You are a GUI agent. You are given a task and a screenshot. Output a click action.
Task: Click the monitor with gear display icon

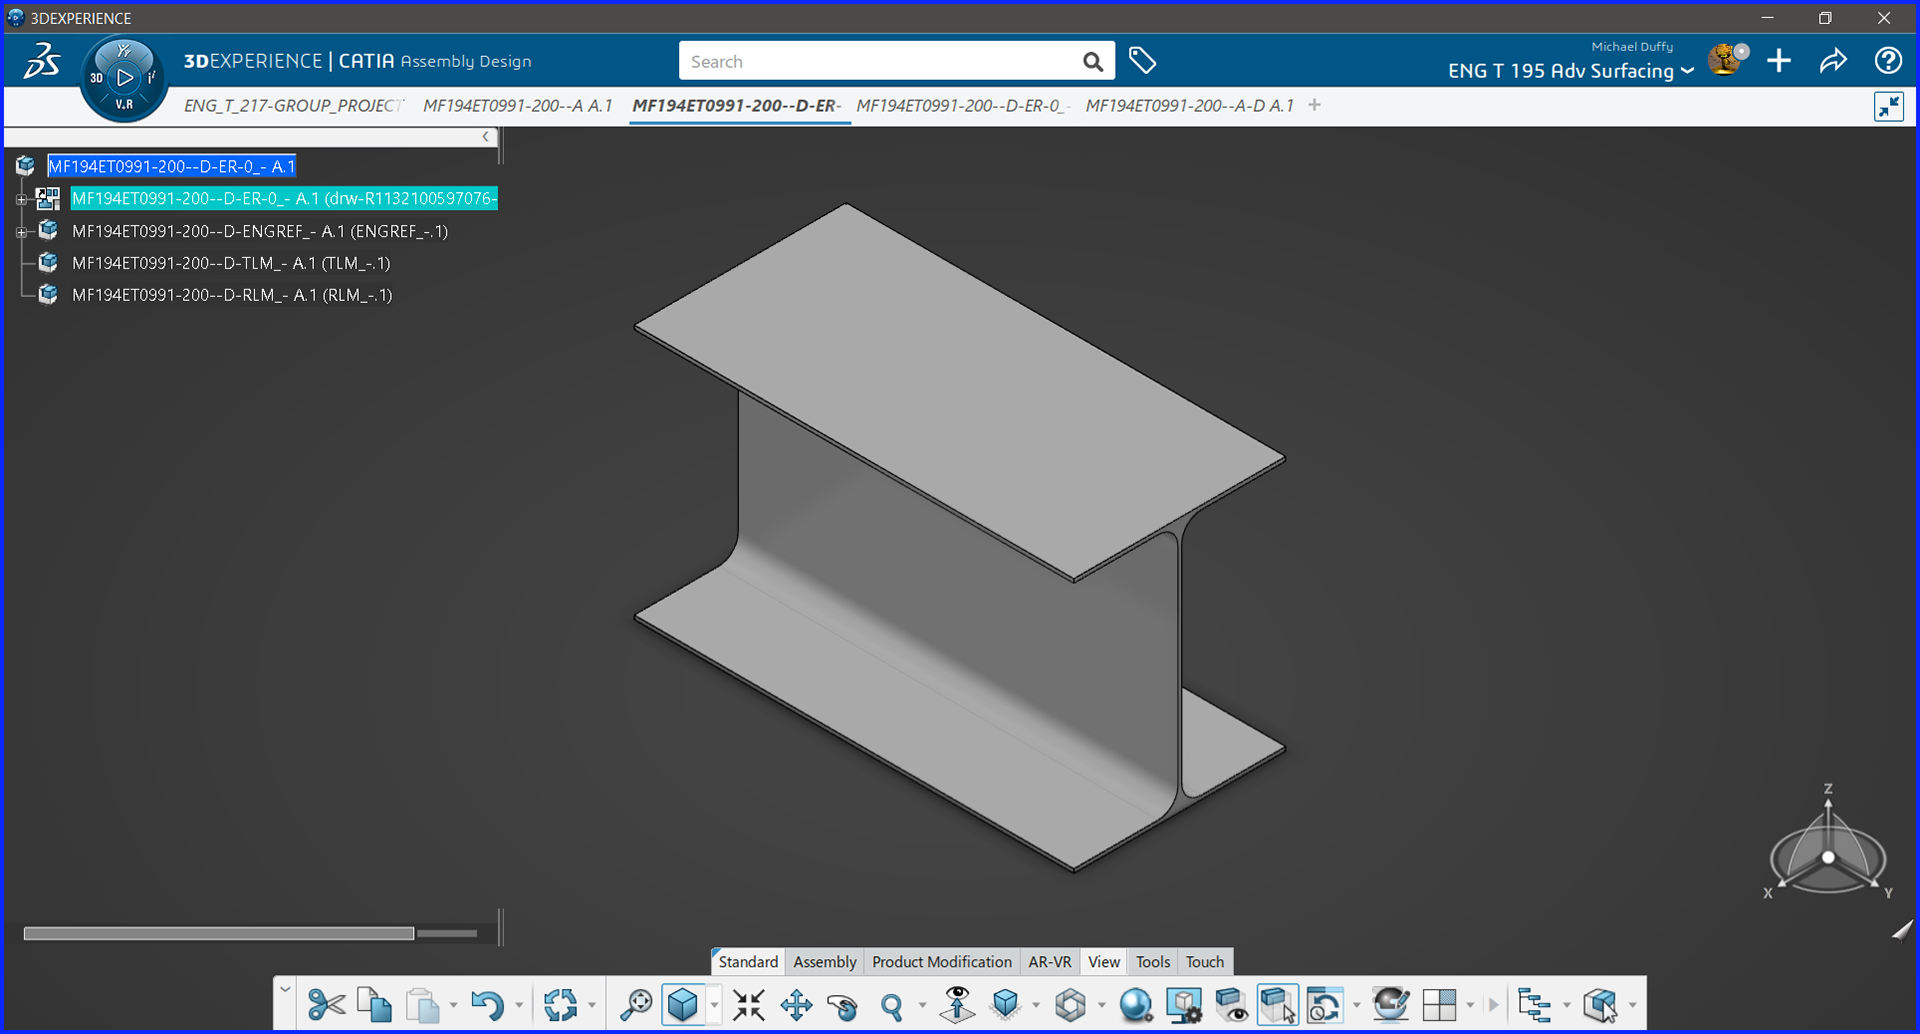[x=1184, y=1005]
